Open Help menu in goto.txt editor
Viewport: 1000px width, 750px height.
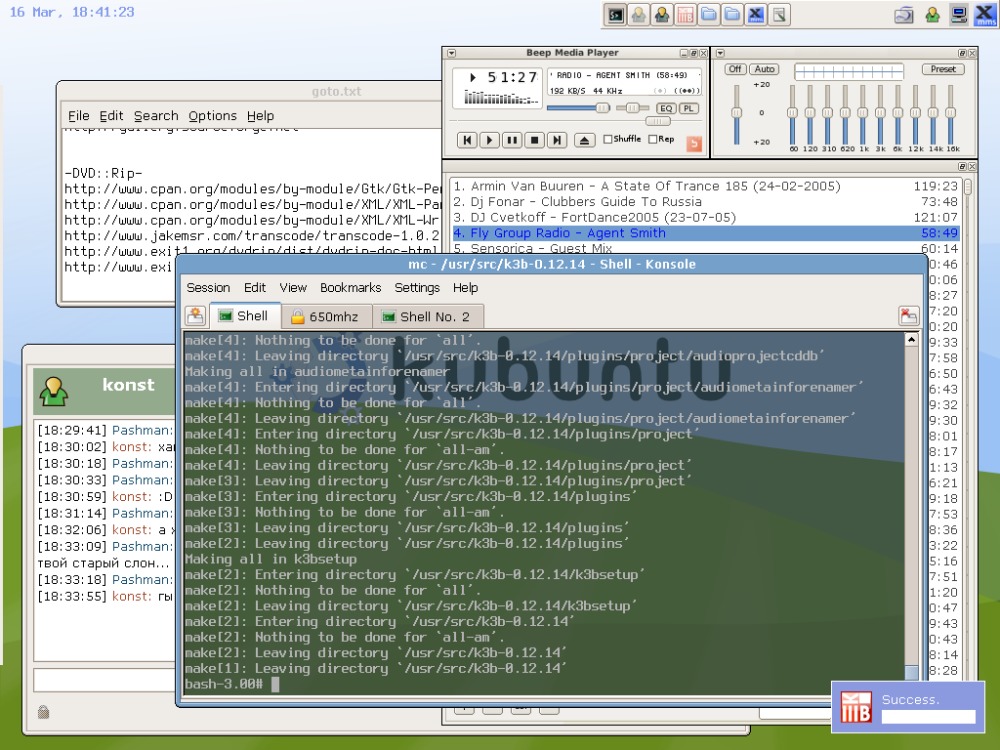260,116
